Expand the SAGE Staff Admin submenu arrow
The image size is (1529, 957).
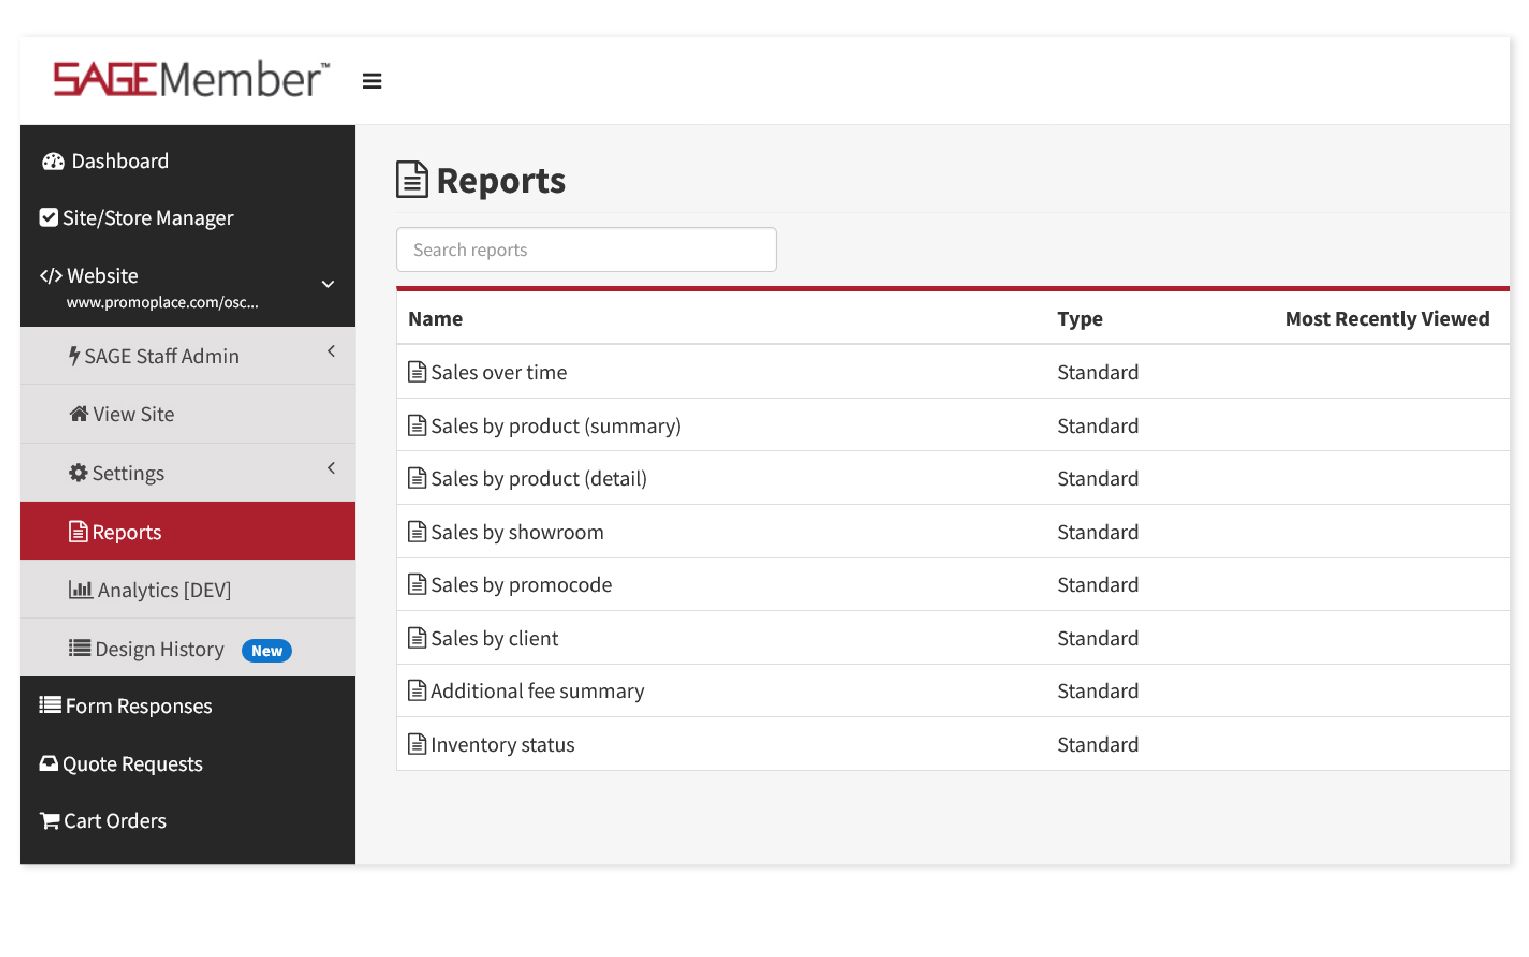click(331, 352)
